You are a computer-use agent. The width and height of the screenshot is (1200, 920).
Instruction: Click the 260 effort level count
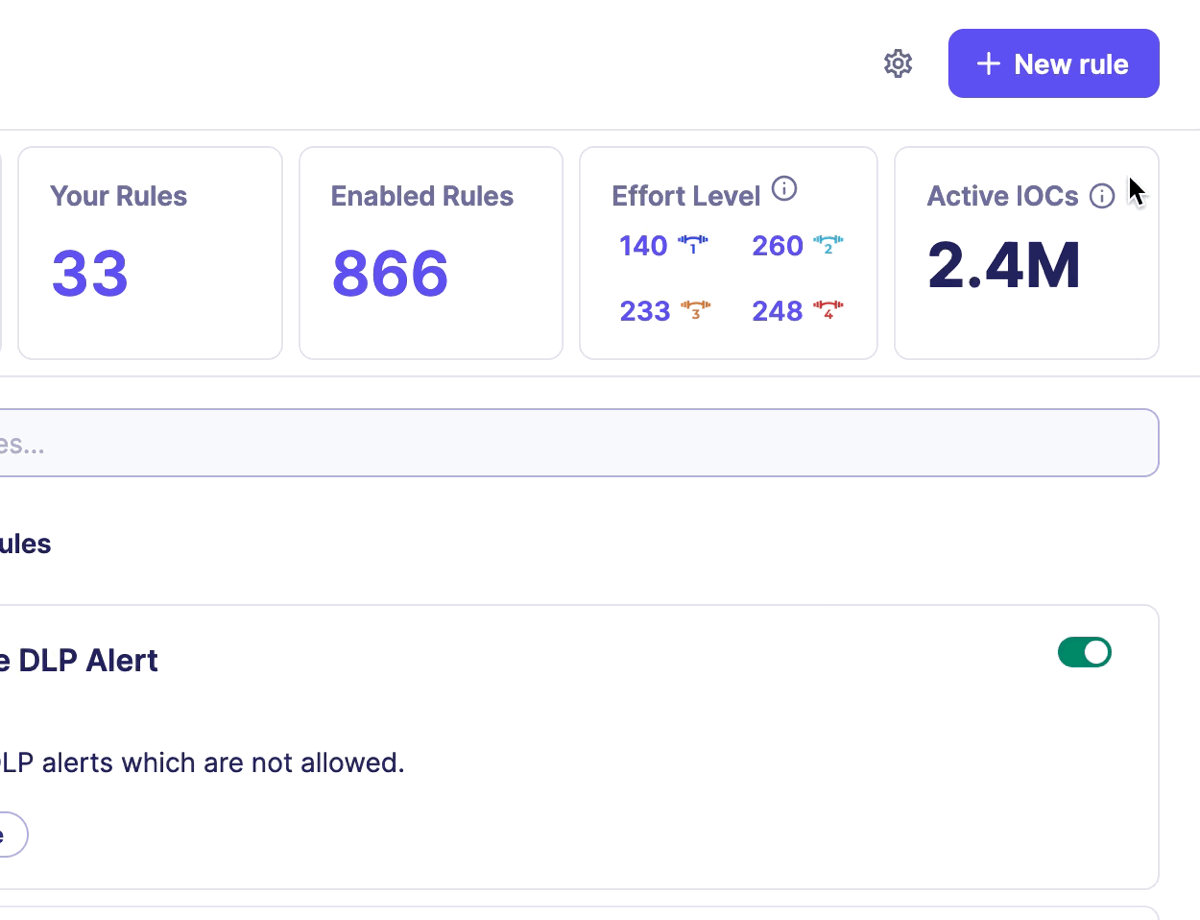777,246
